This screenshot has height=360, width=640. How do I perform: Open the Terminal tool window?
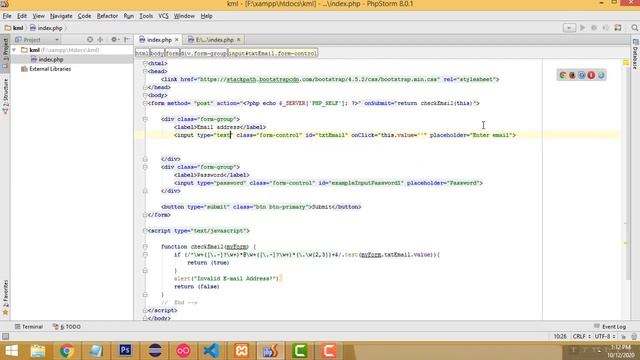click(x=29, y=327)
